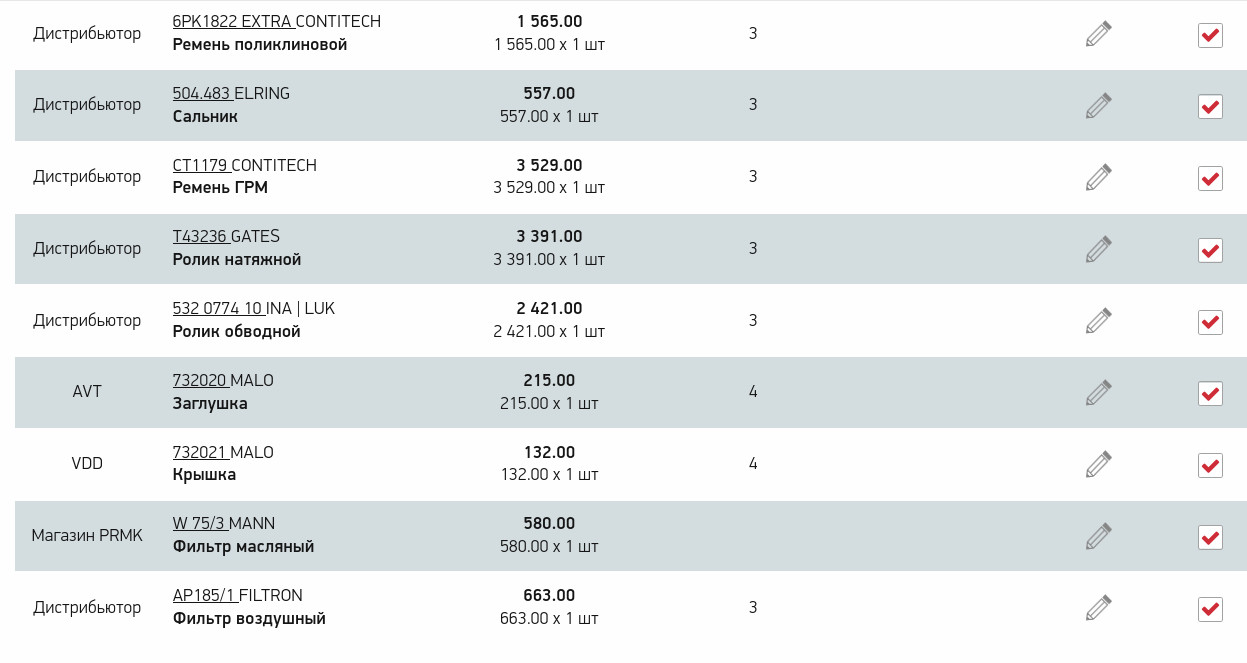
Task: Deselect the Фильтр масляный MANN checkbox
Action: (1210, 537)
